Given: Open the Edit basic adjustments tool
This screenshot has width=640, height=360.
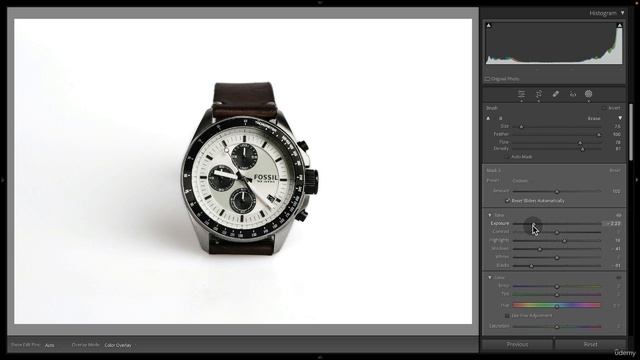Looking at the screenshot, I should point(522,94).
